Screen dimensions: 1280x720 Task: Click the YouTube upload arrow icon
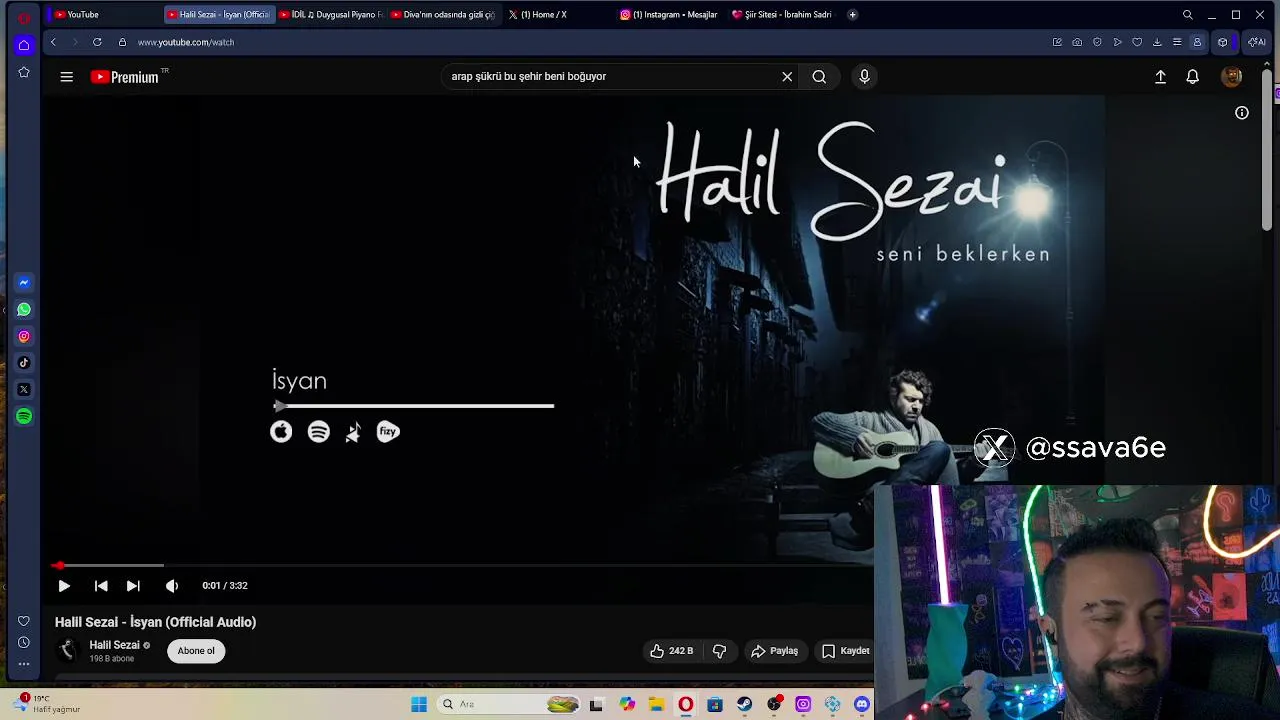pos(1161,77)
